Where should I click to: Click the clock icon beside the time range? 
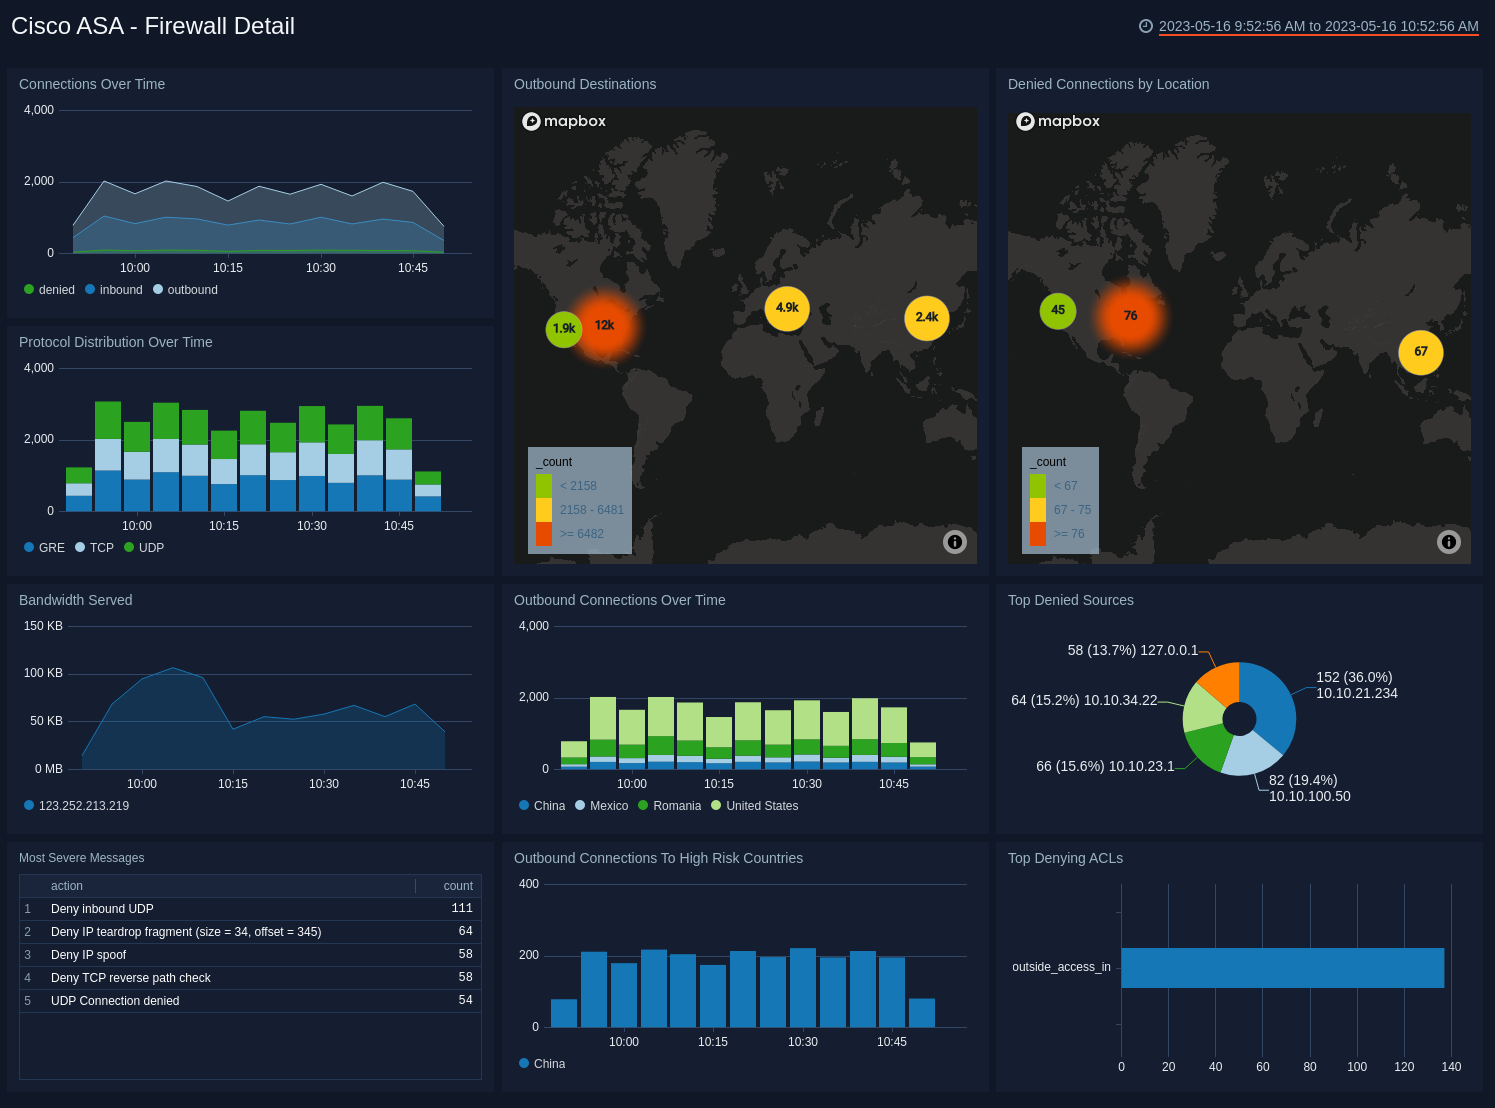coord(1147,27)
